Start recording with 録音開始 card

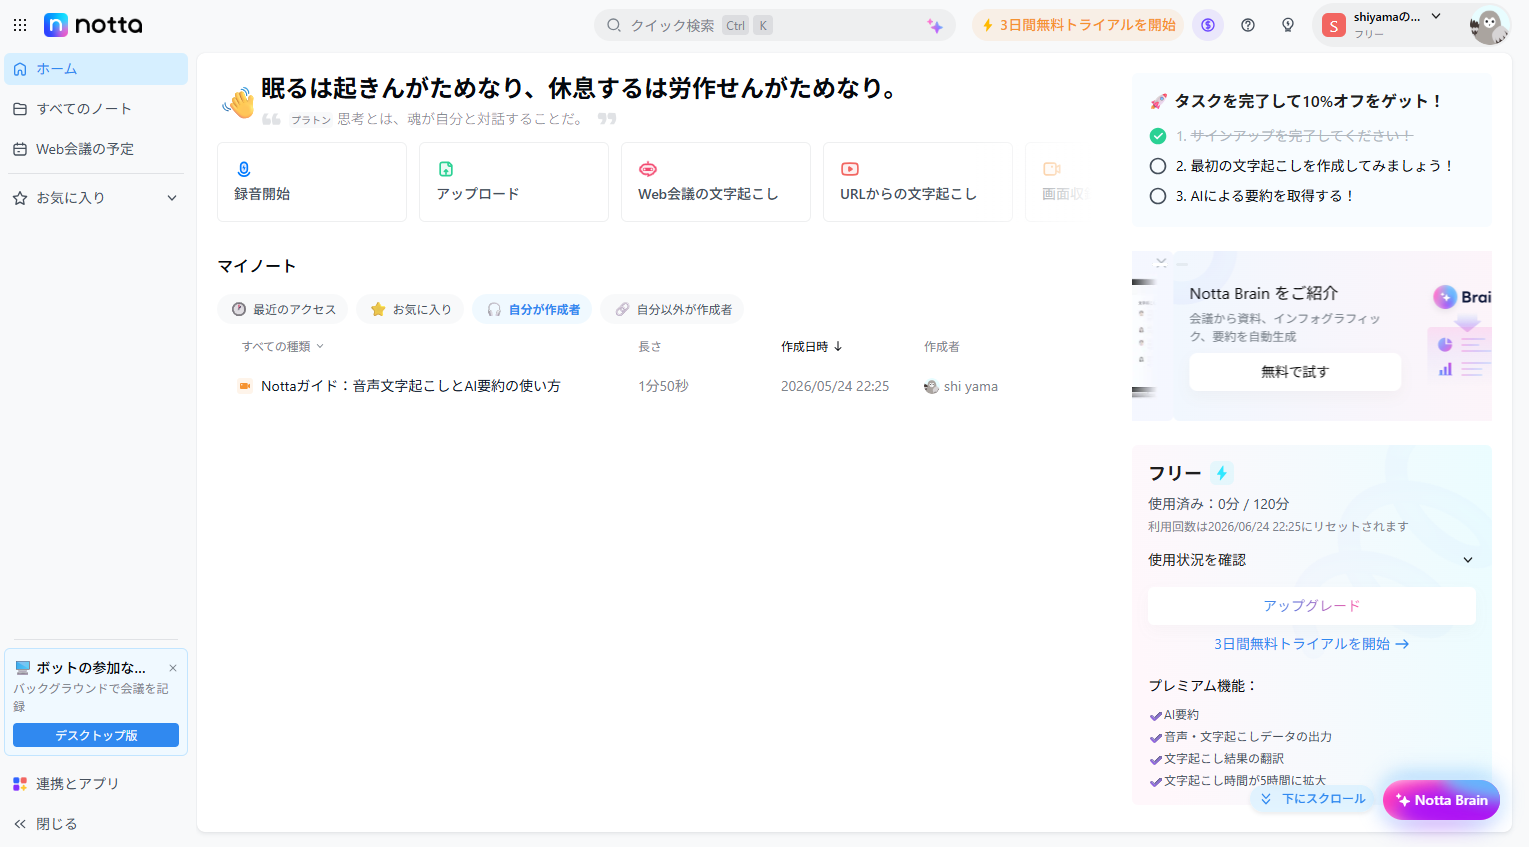point(312,182)
